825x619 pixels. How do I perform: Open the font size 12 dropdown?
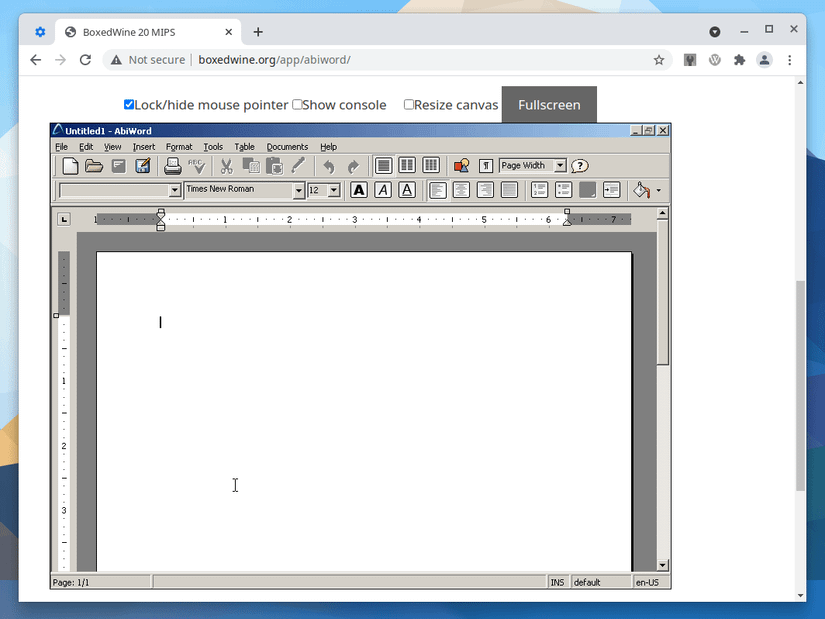pos(334,190)
